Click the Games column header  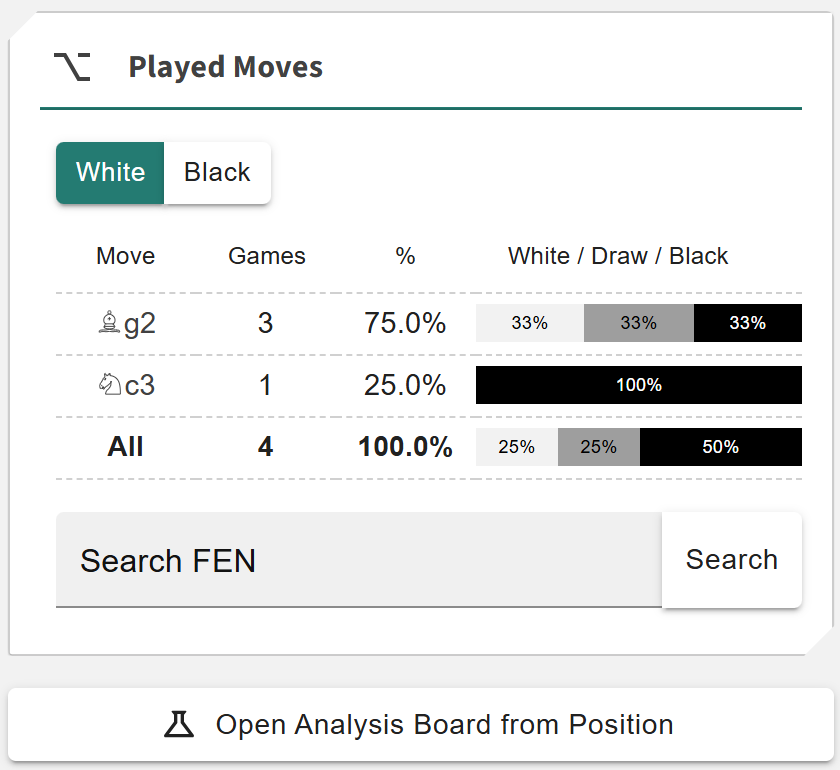[267, 256]
